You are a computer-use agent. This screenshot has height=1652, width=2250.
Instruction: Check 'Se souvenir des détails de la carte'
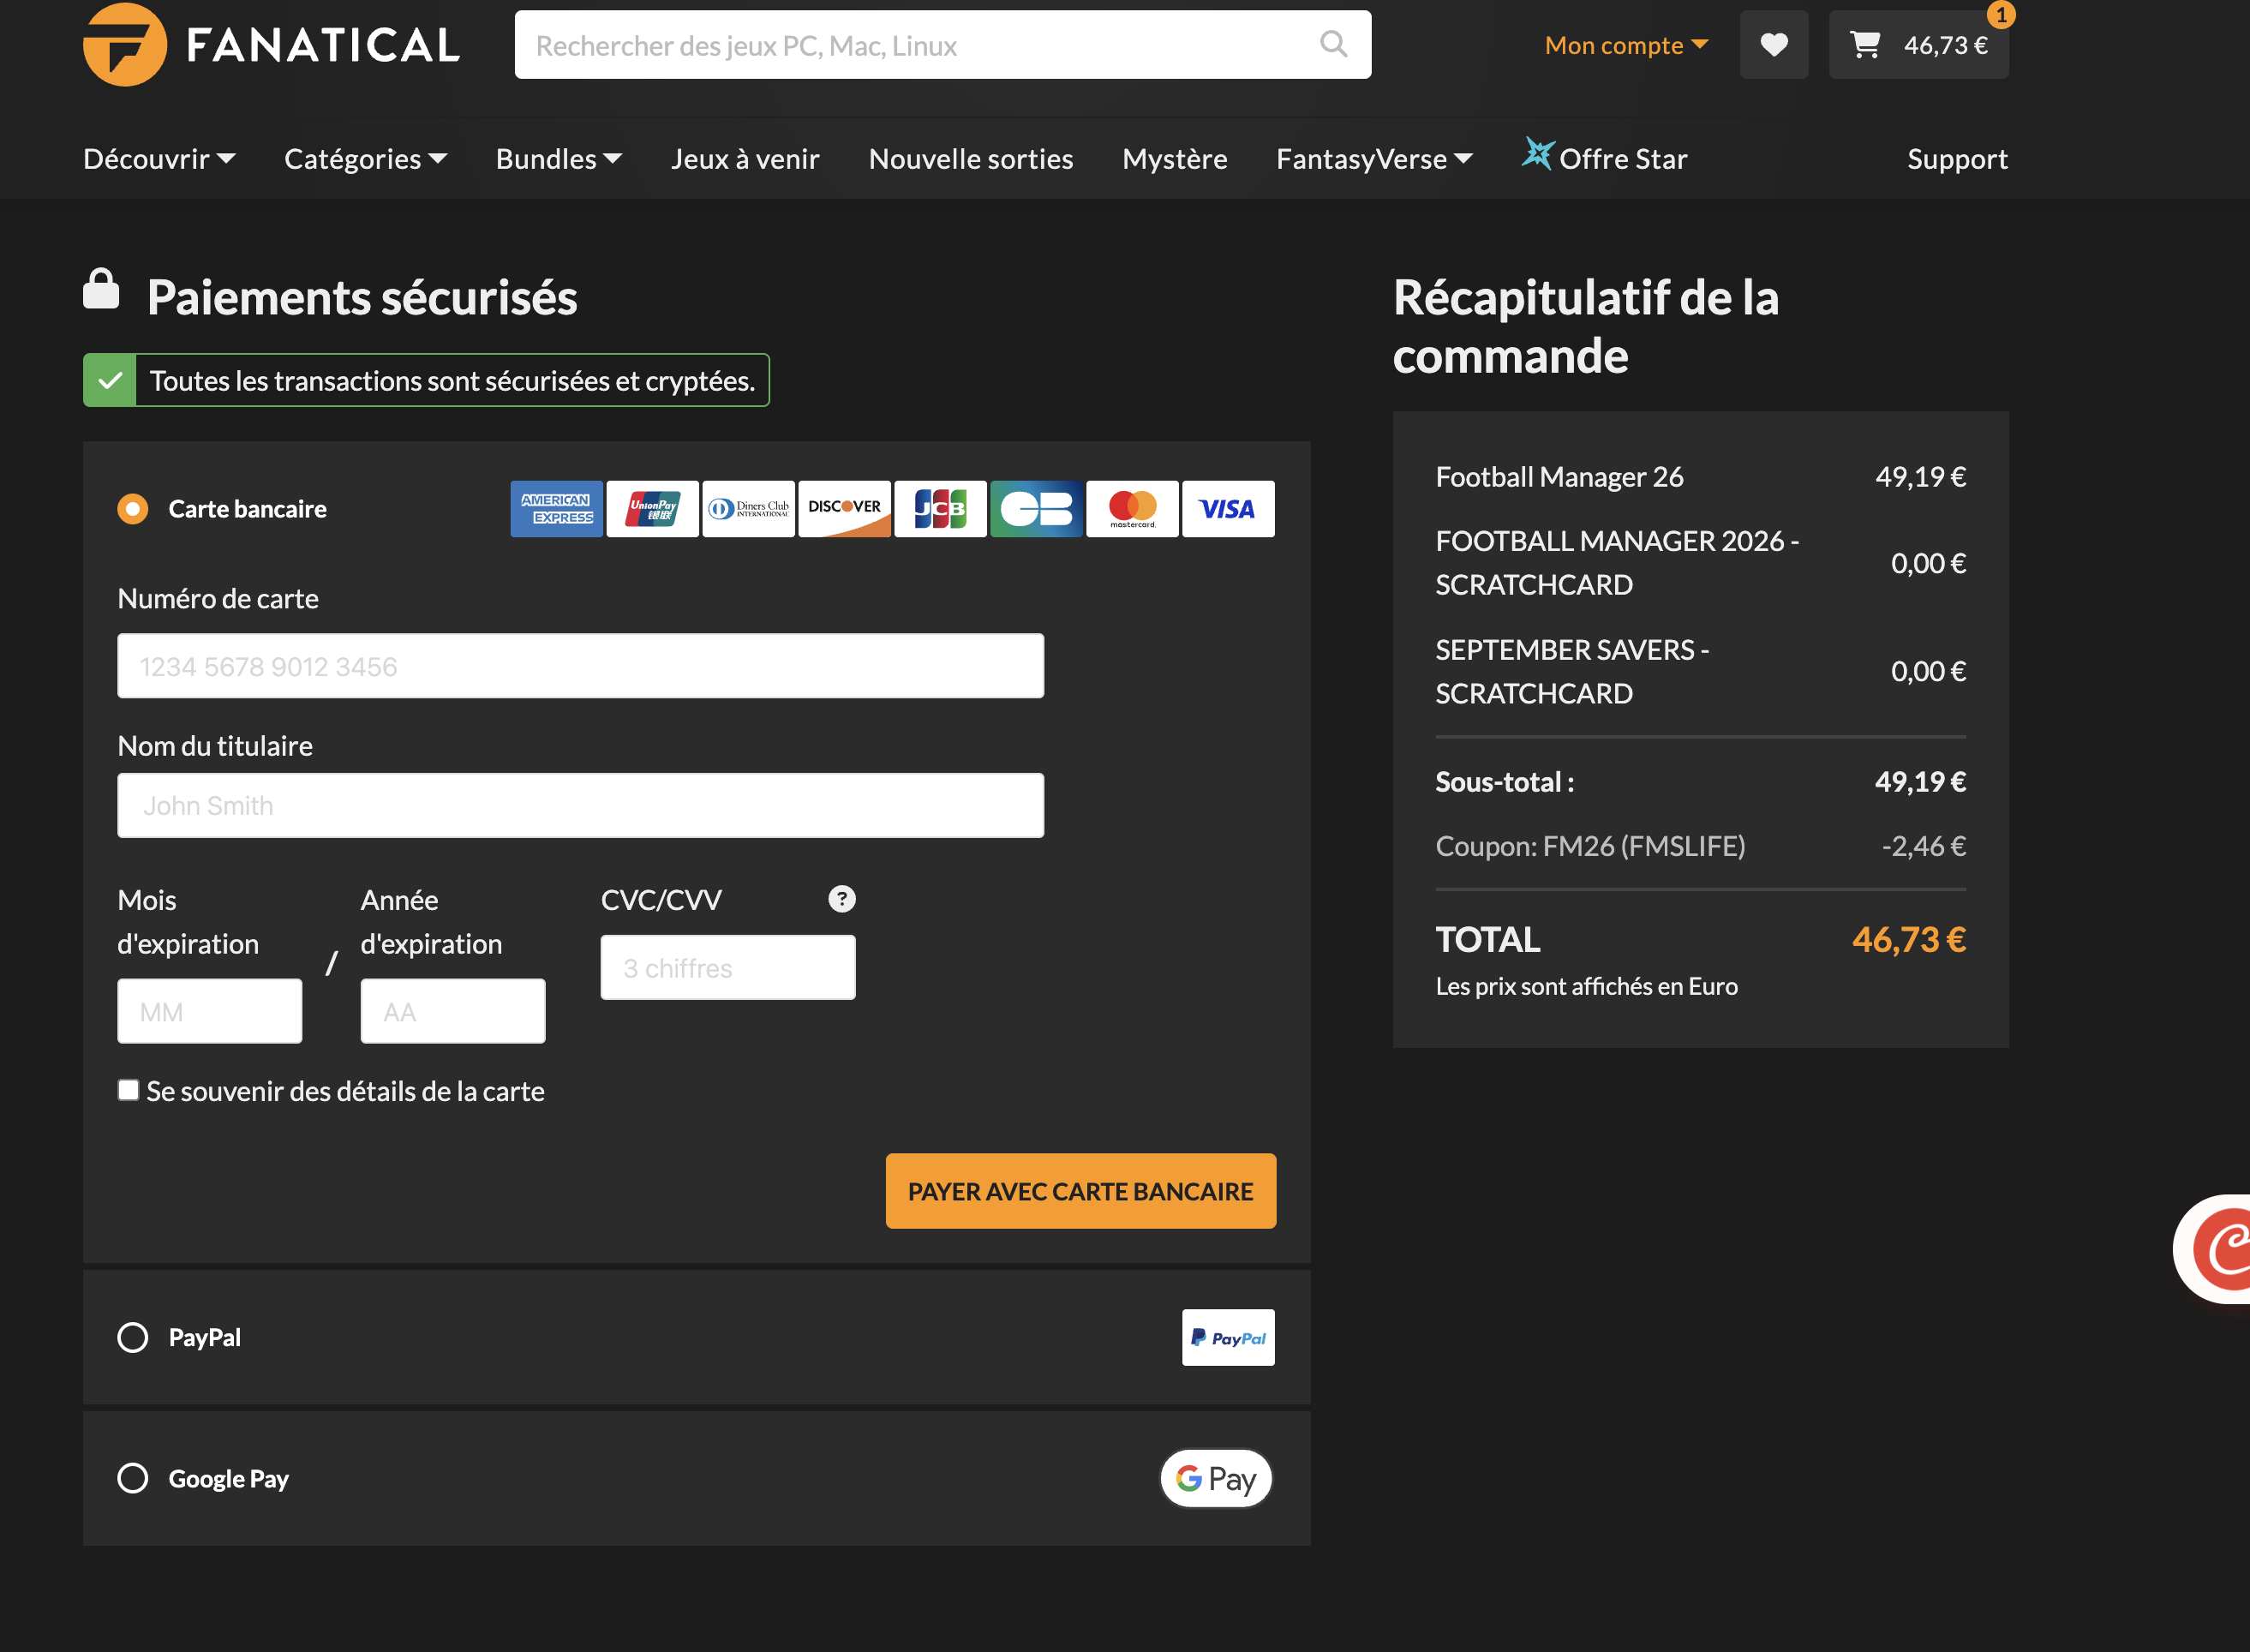[x=128, y=1090]
